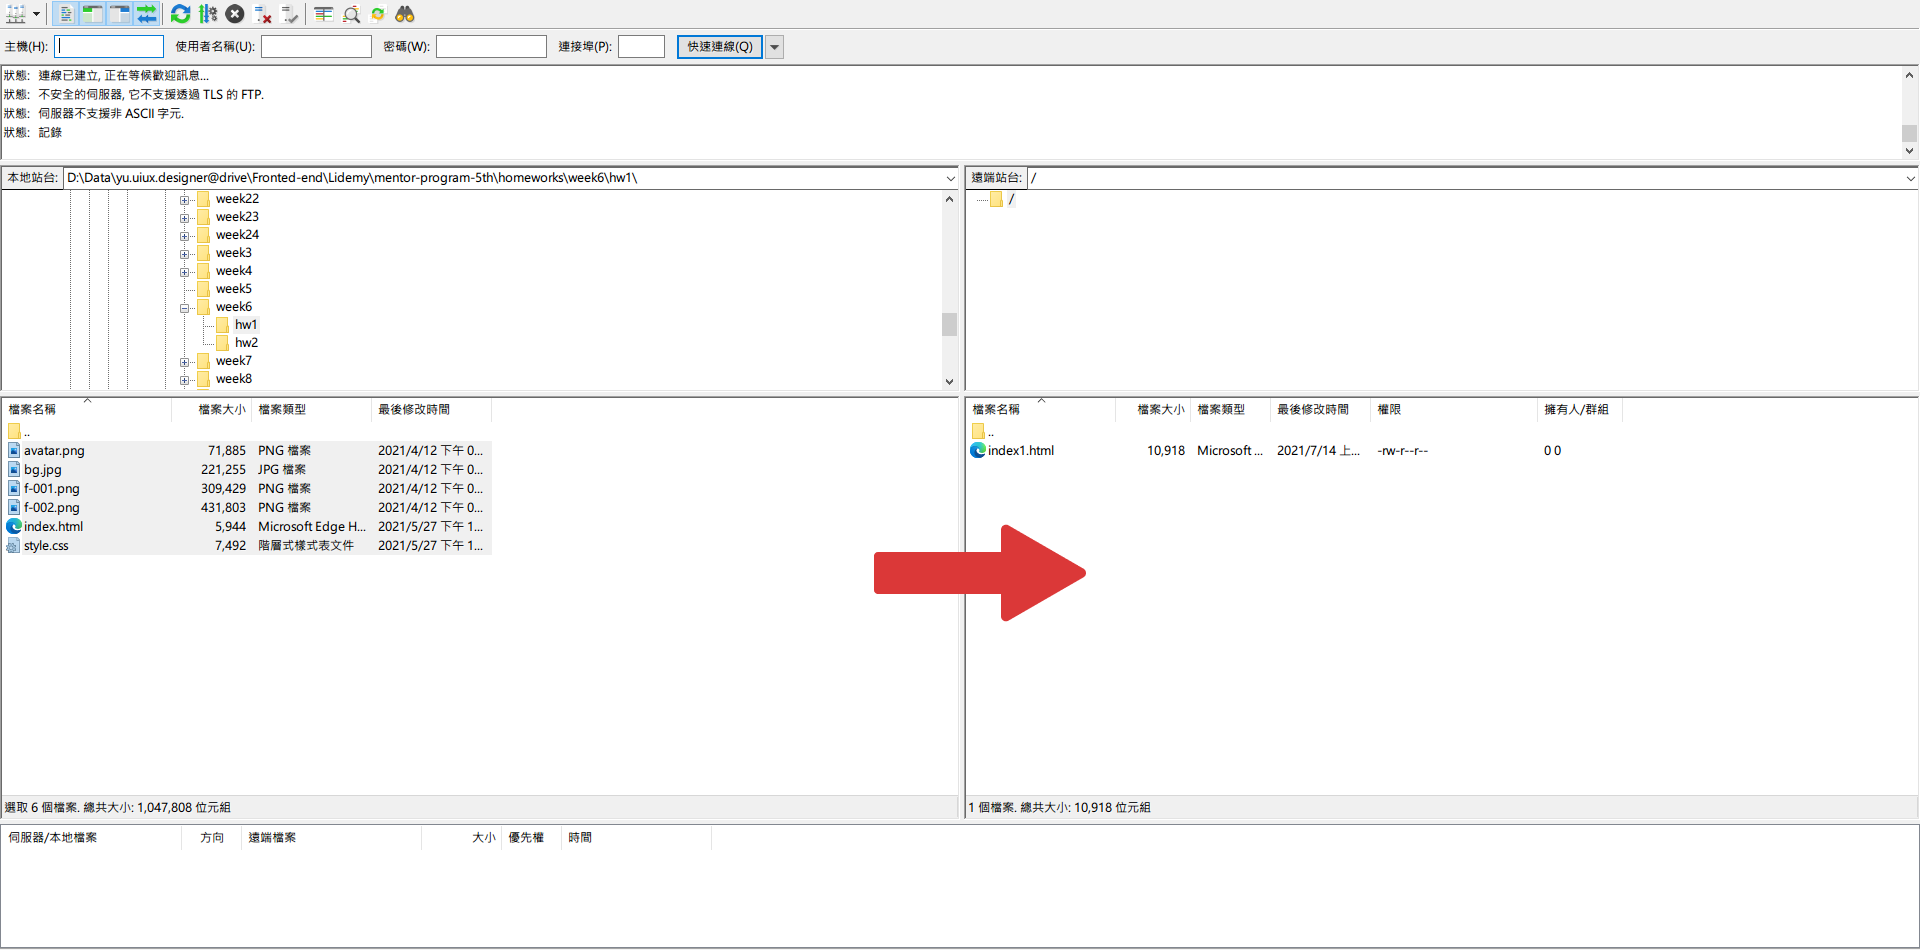Open the remote site path dropdown
This screenshot has height=950, width=1920.
tap(1910, 178)
